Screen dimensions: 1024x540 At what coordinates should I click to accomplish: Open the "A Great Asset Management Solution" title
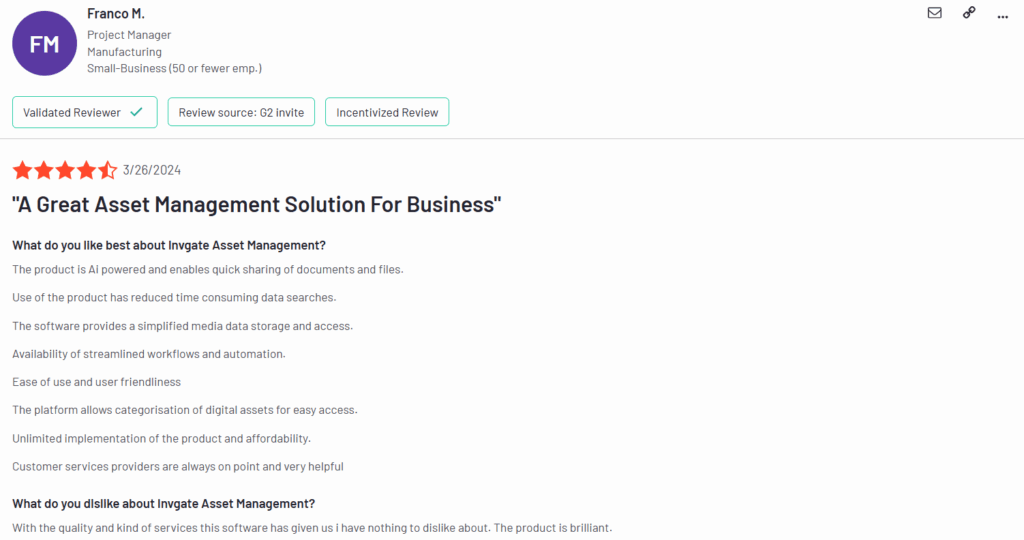pyautogui.click(x=256, y=205)
